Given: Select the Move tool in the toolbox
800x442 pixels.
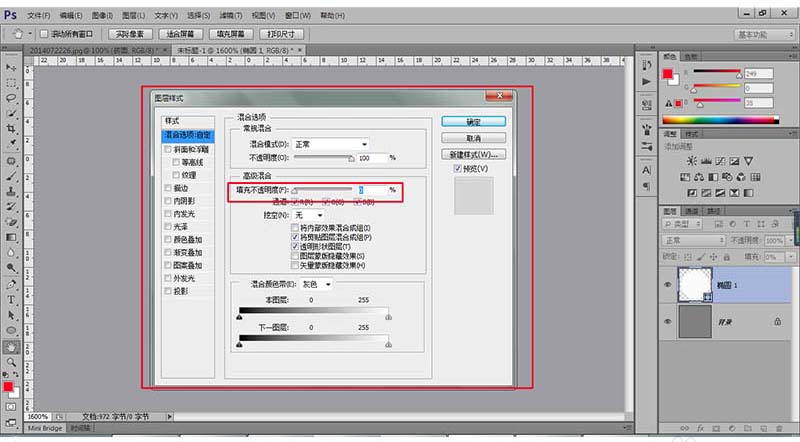Looking at the screenshot, I should 11,67.
